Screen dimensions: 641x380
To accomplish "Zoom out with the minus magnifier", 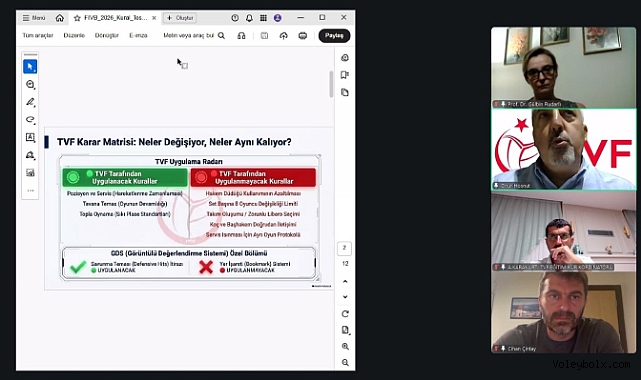I will tap(345, 363).
